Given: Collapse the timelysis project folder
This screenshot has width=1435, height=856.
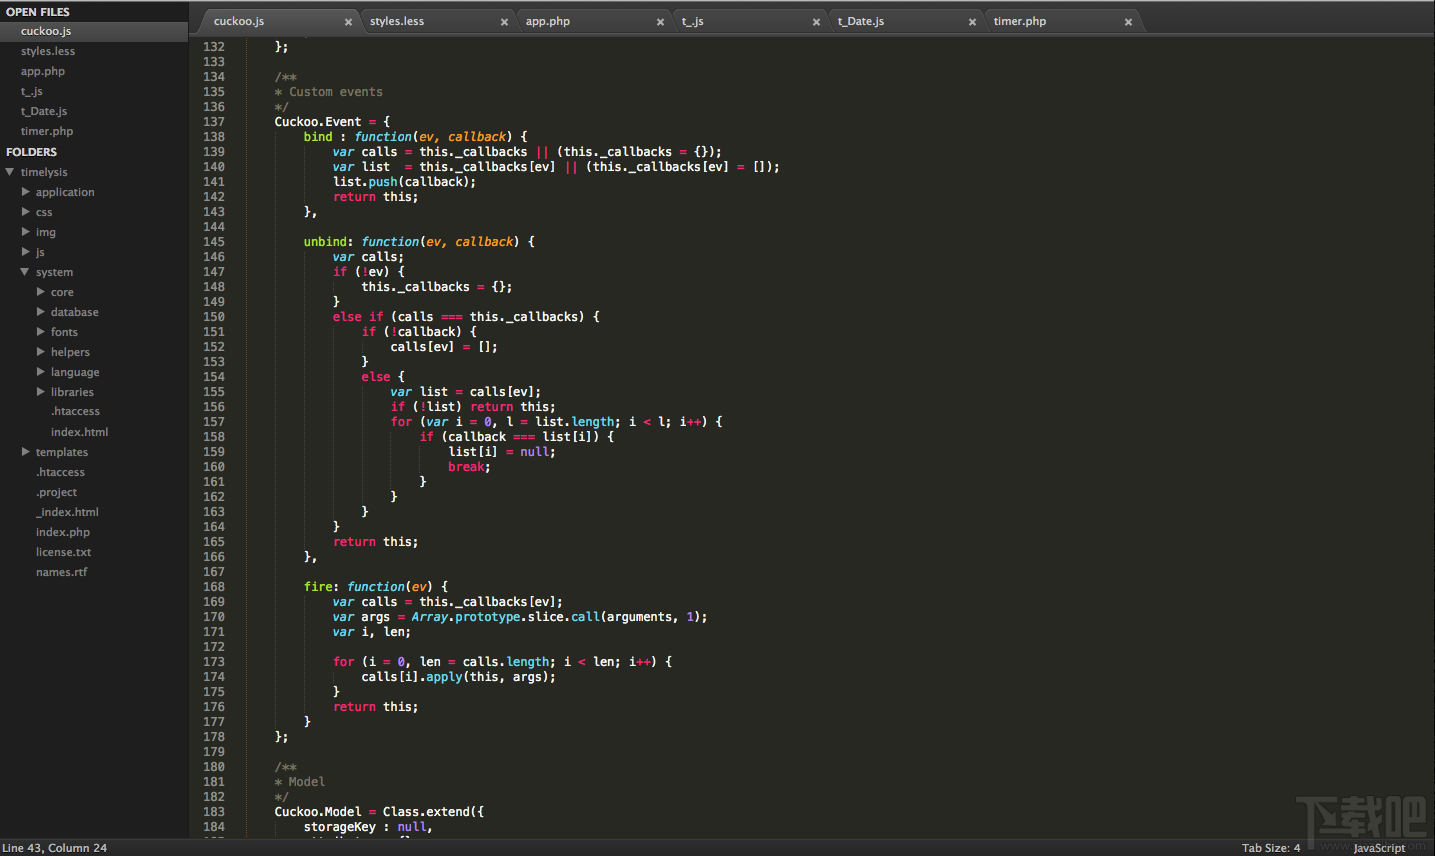Looking at the screenshot, I should [10, 171].
